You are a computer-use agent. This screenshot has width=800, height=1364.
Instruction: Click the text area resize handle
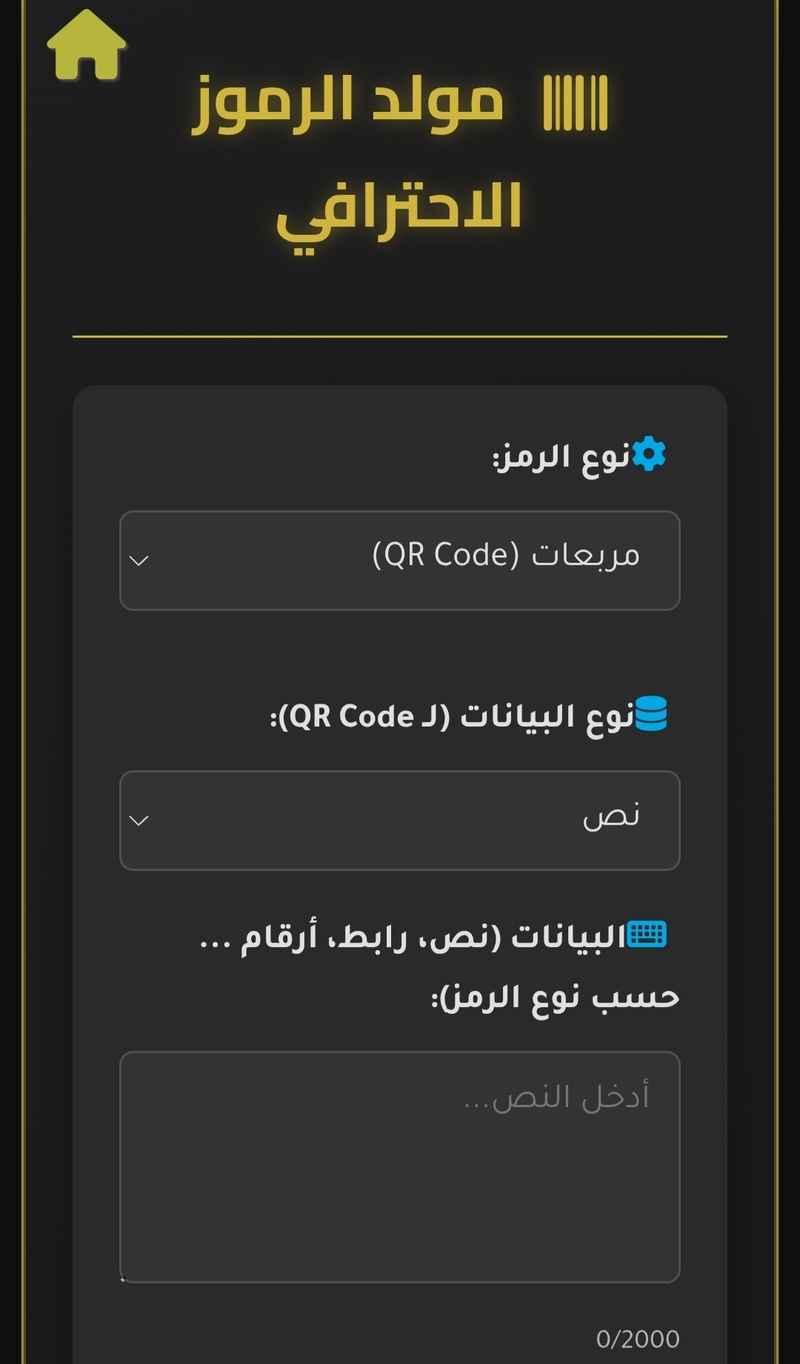click(124, 1278)
